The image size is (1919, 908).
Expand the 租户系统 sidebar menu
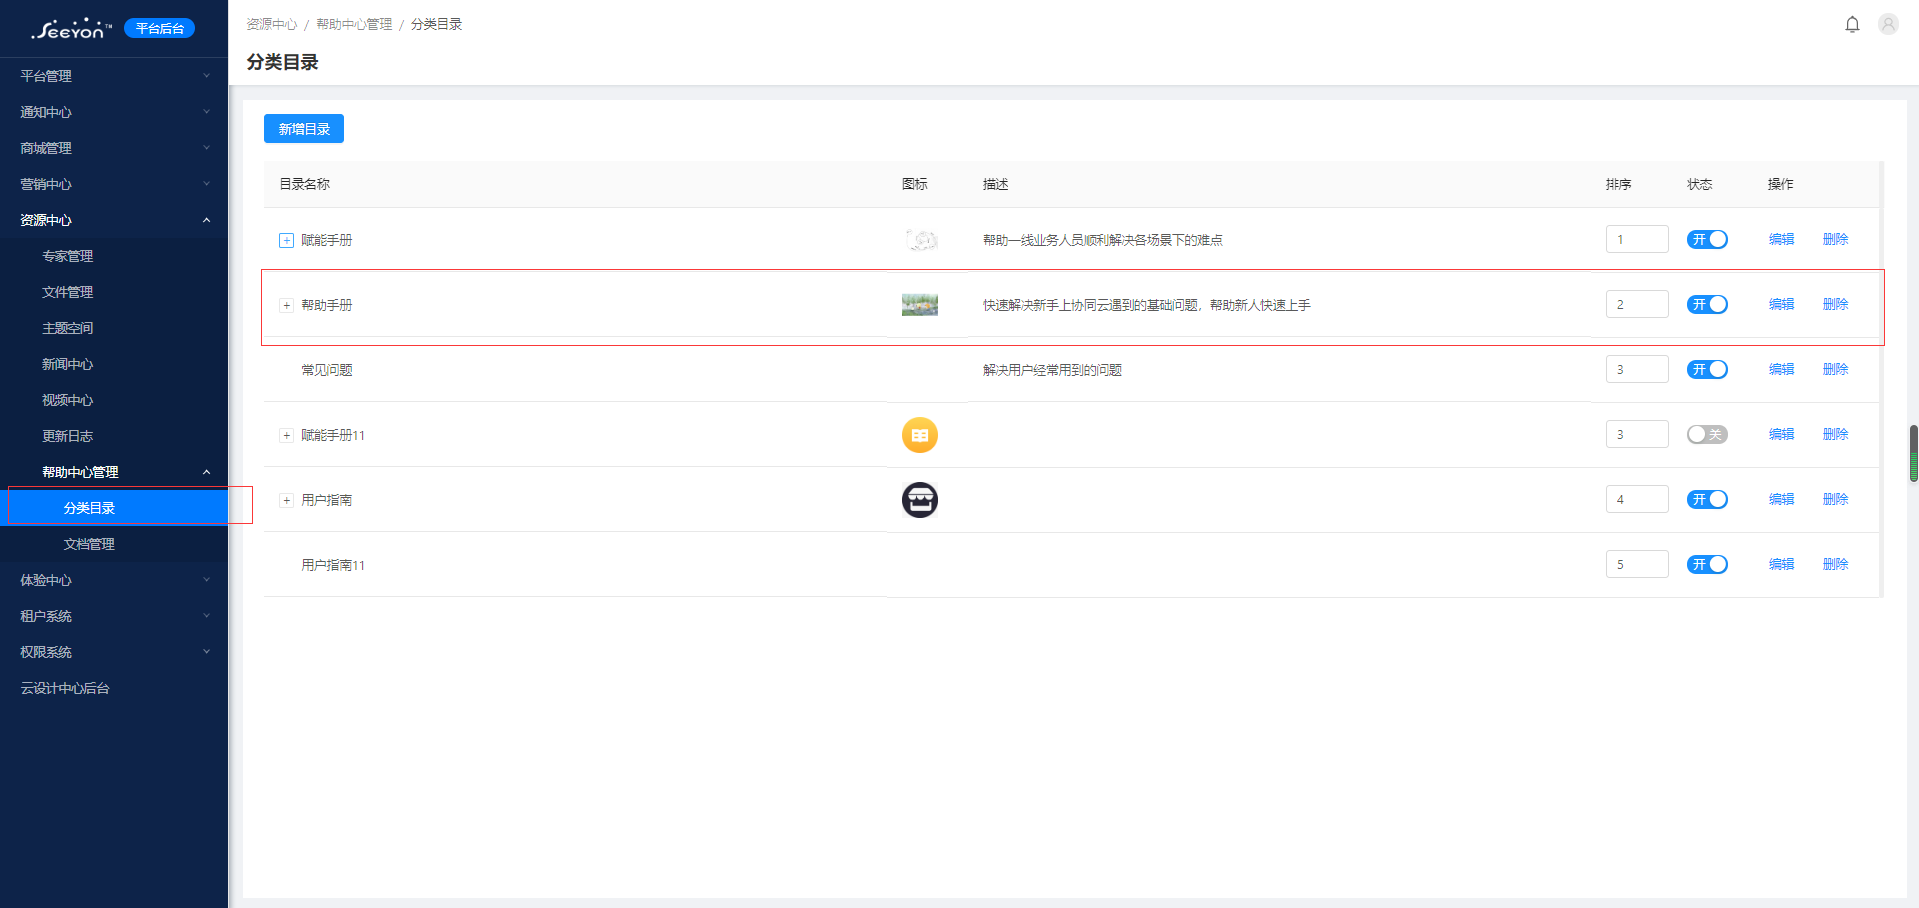click(x=114, y=616)
